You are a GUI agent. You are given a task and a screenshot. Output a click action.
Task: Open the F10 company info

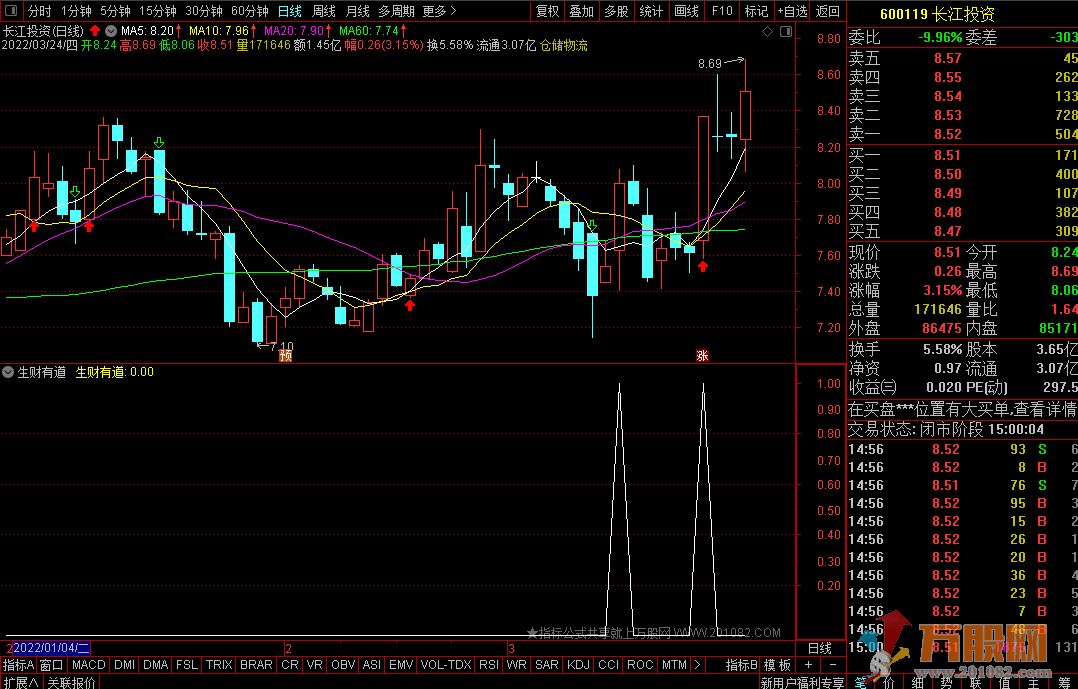pyautogui.click(x=721, y=11)
